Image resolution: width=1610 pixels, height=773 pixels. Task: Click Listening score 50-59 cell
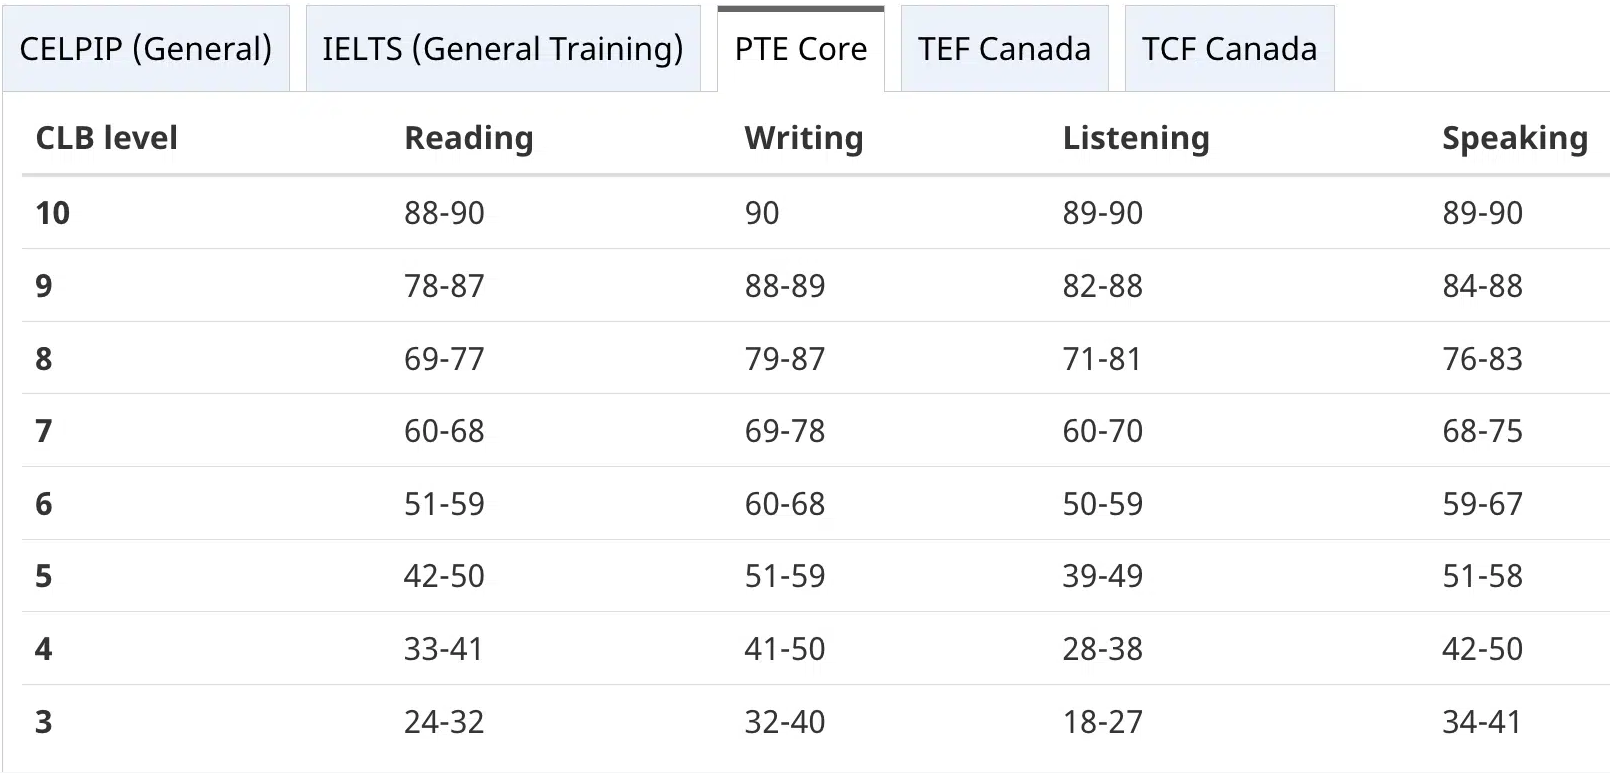point(1102,504)
